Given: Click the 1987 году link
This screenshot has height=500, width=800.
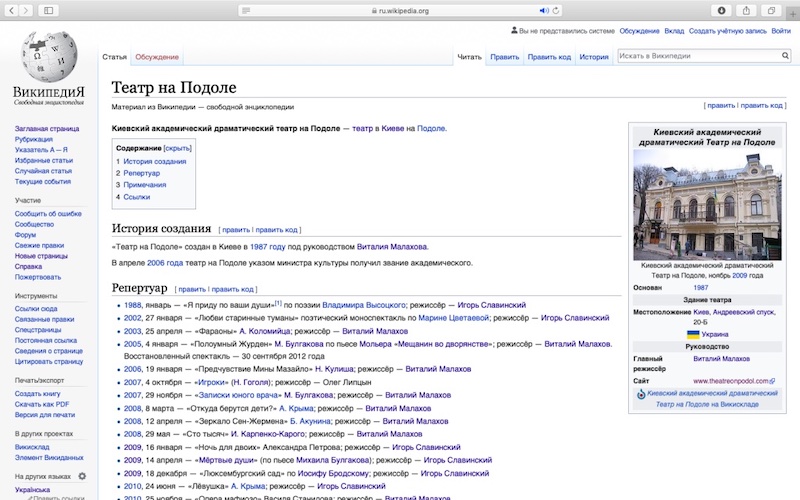Looking at the screenshot, I should (x=267, y=247).
